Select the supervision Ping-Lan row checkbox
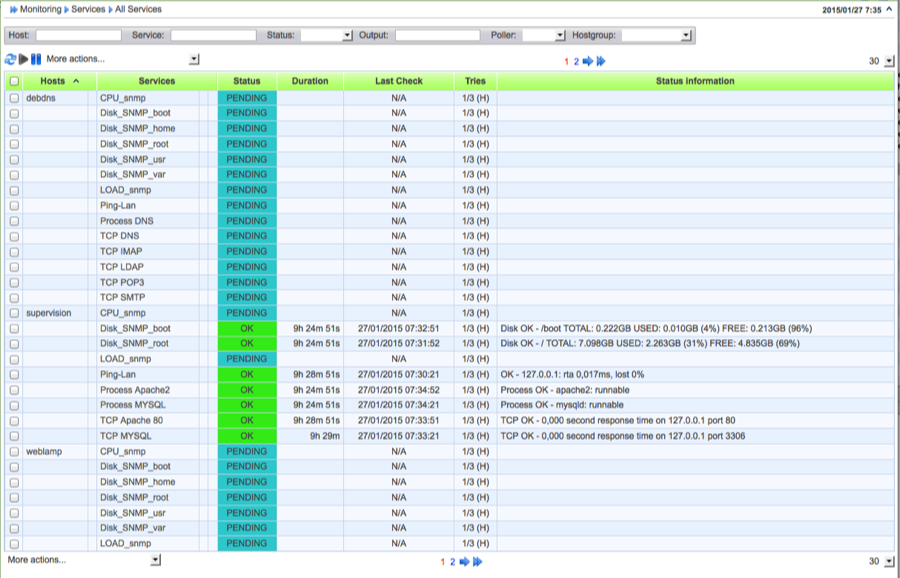Viewport: 900px width, 578px height. [14, 374]
